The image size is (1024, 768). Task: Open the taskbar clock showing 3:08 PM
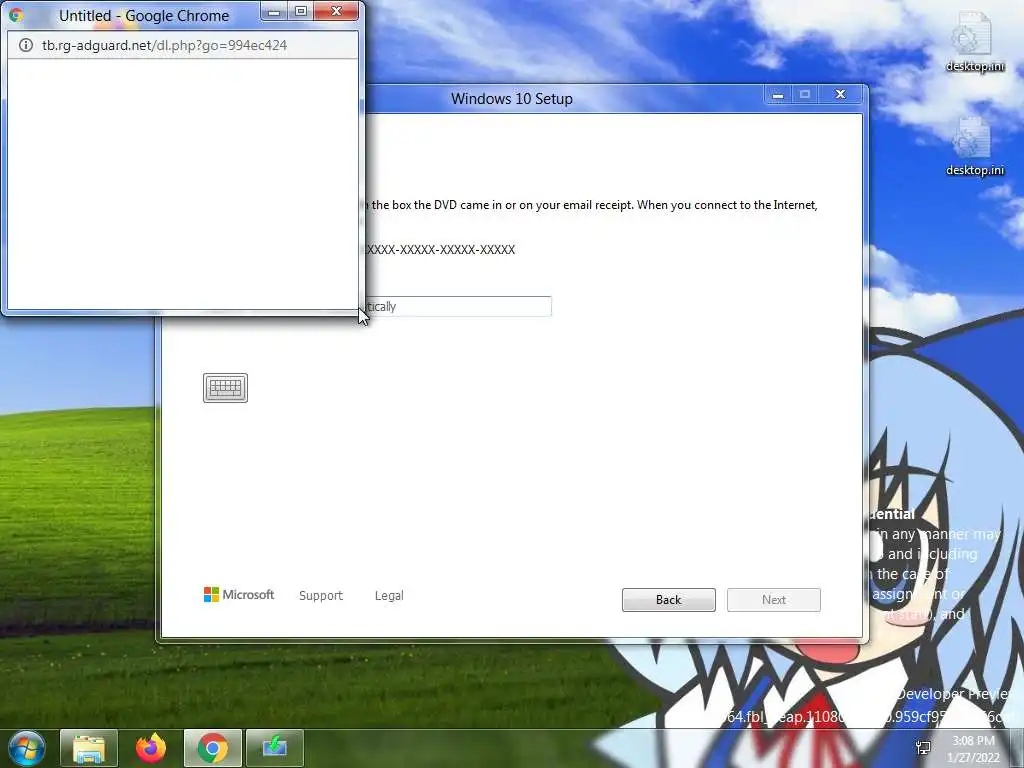coord(974,749)
